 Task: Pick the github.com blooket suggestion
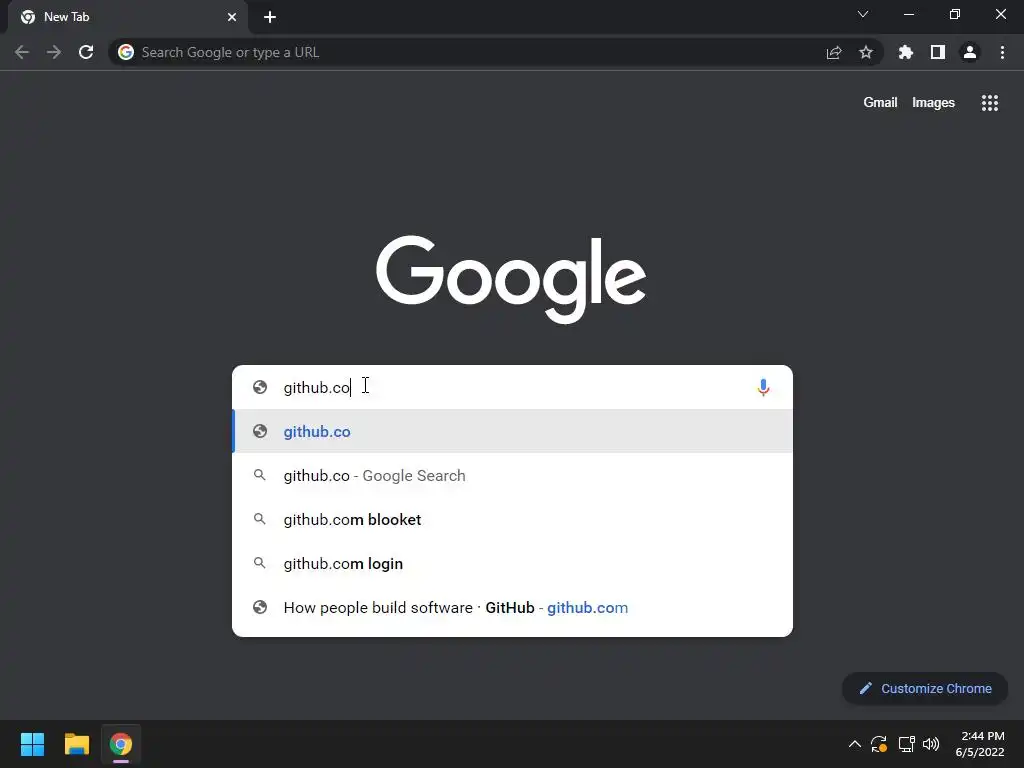coord(513,519)
